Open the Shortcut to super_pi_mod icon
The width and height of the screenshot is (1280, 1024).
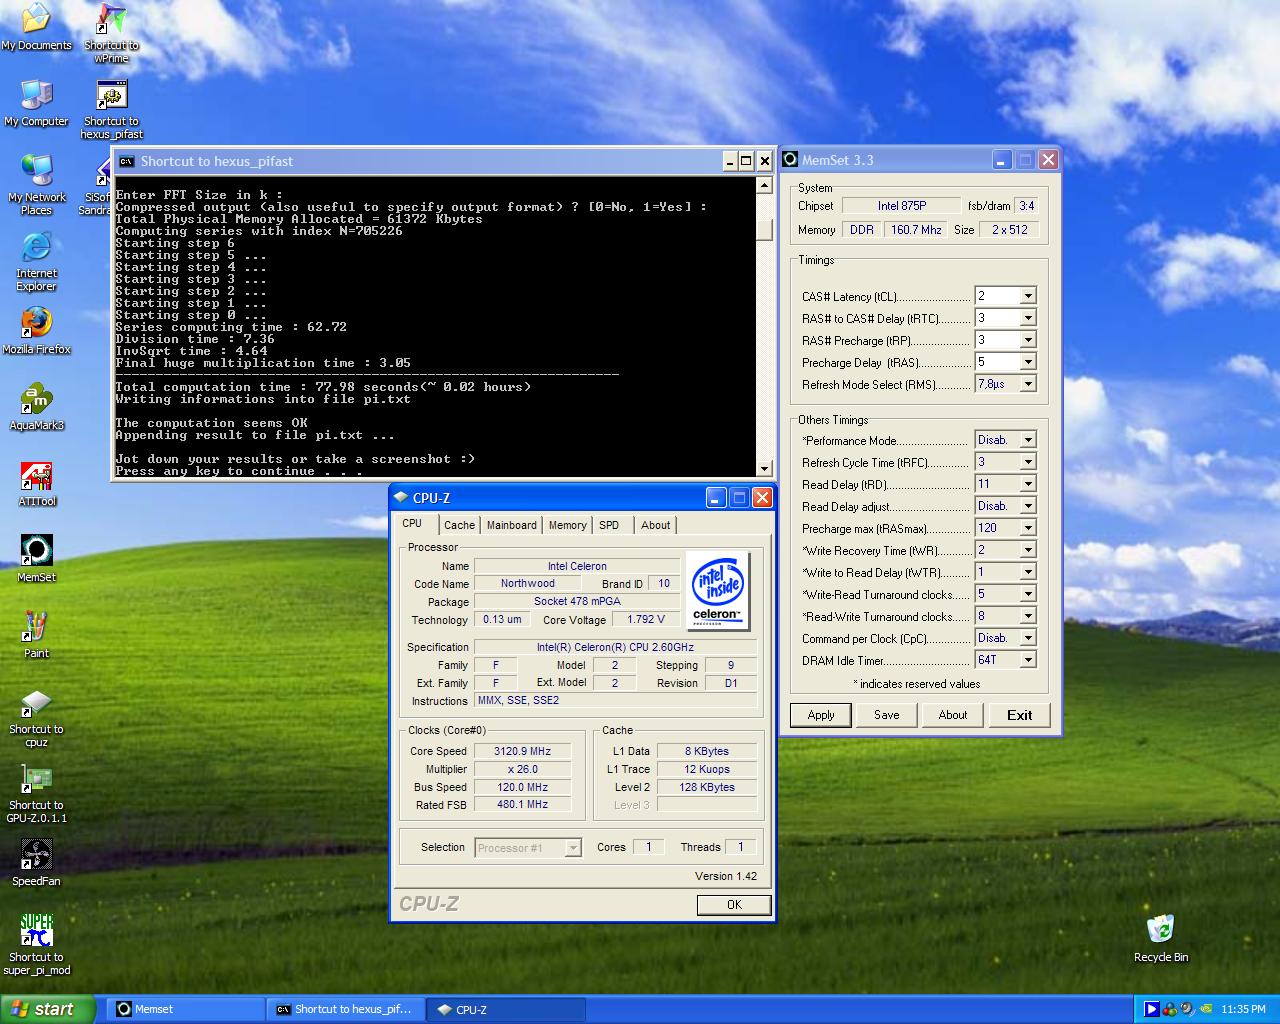[36, 945]
